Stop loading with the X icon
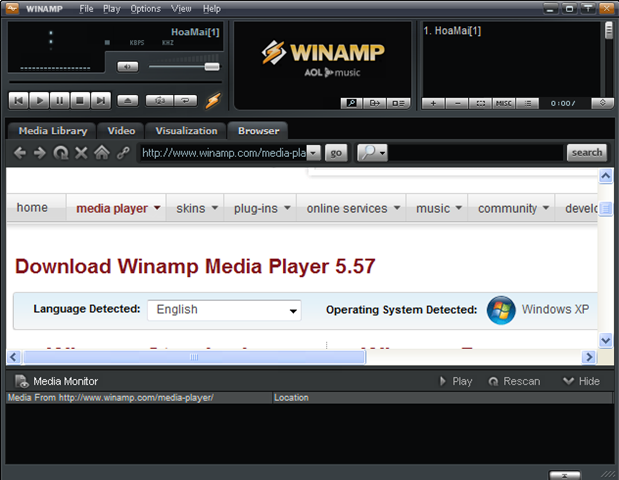619x480 pixels. point(81,153)
